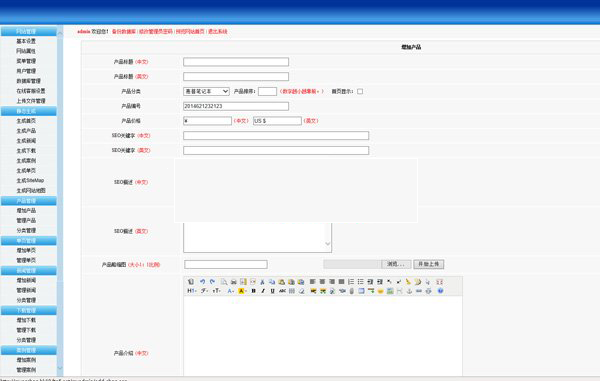Click the sidebar scrollbar down arrow
Image resolution: width=600 pixels, height=381 pixels.
60,368
